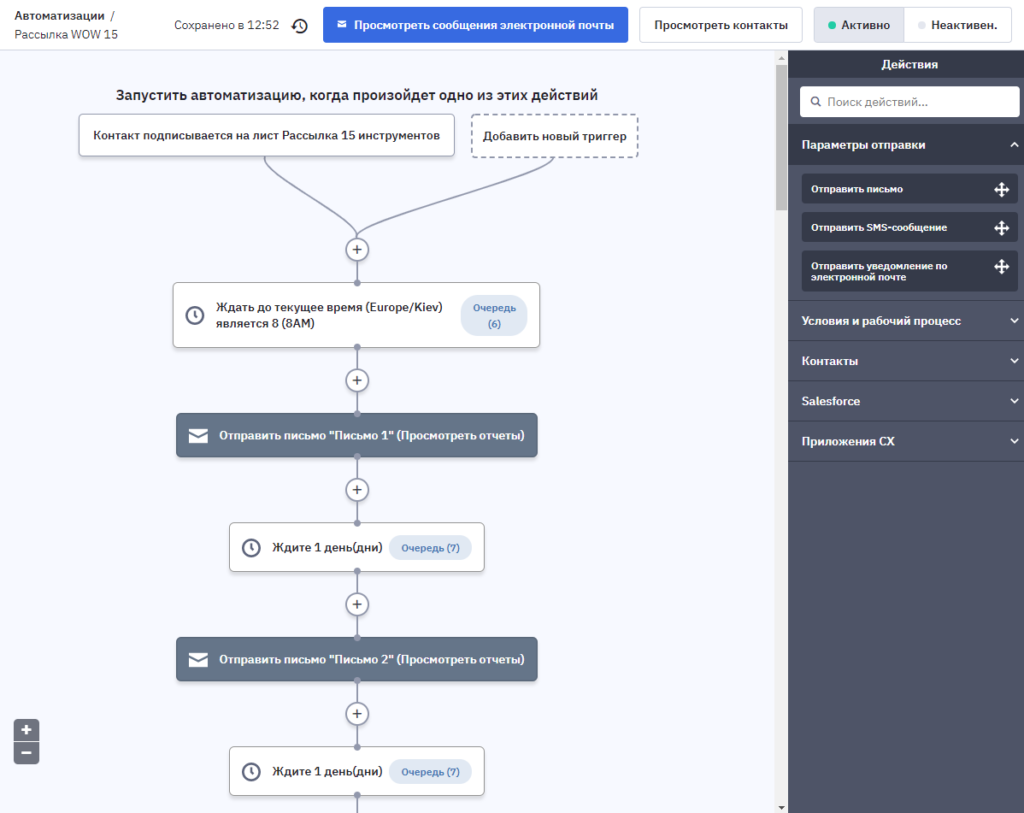Expand Условия и рабочий процесс section
Image resolution: width=1024 pixels, height=813 pixels.
[x=906, y=321]
